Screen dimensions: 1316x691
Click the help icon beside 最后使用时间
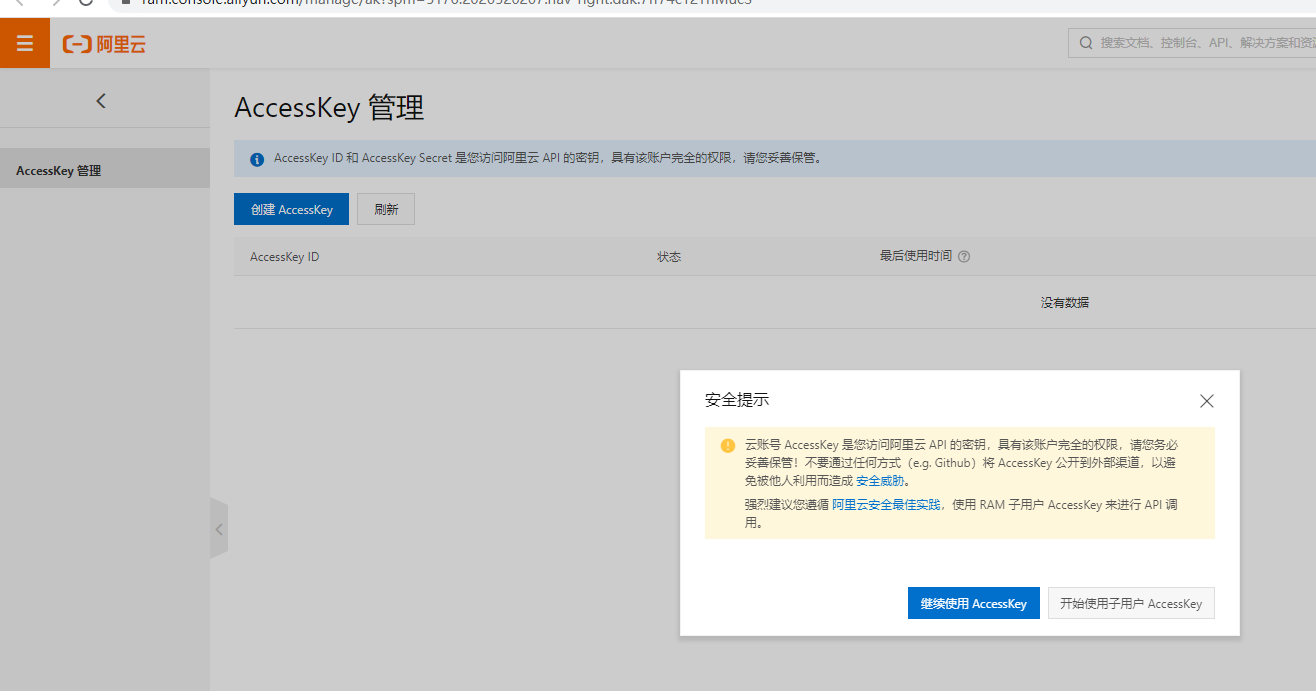[x=964, y=257]
